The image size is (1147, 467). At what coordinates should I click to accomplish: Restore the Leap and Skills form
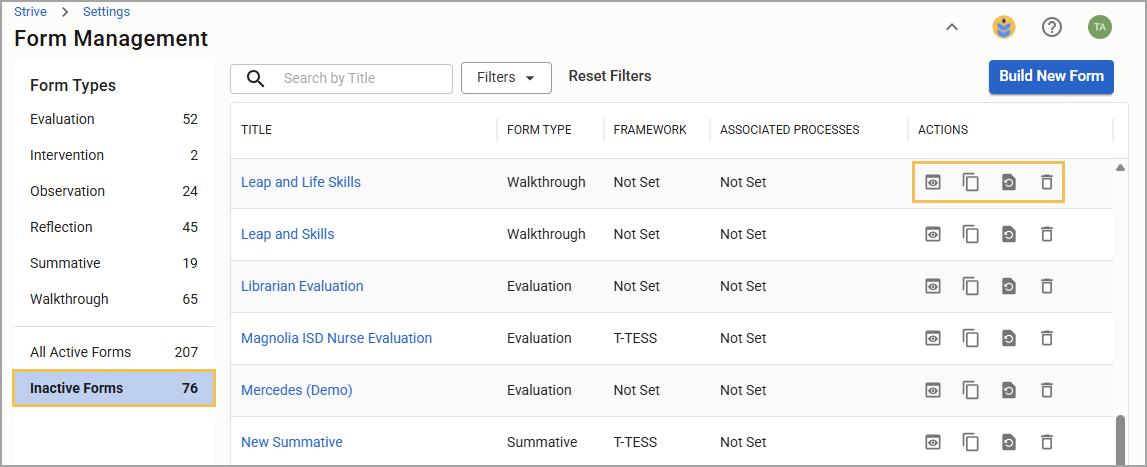tap(1009, 234)
